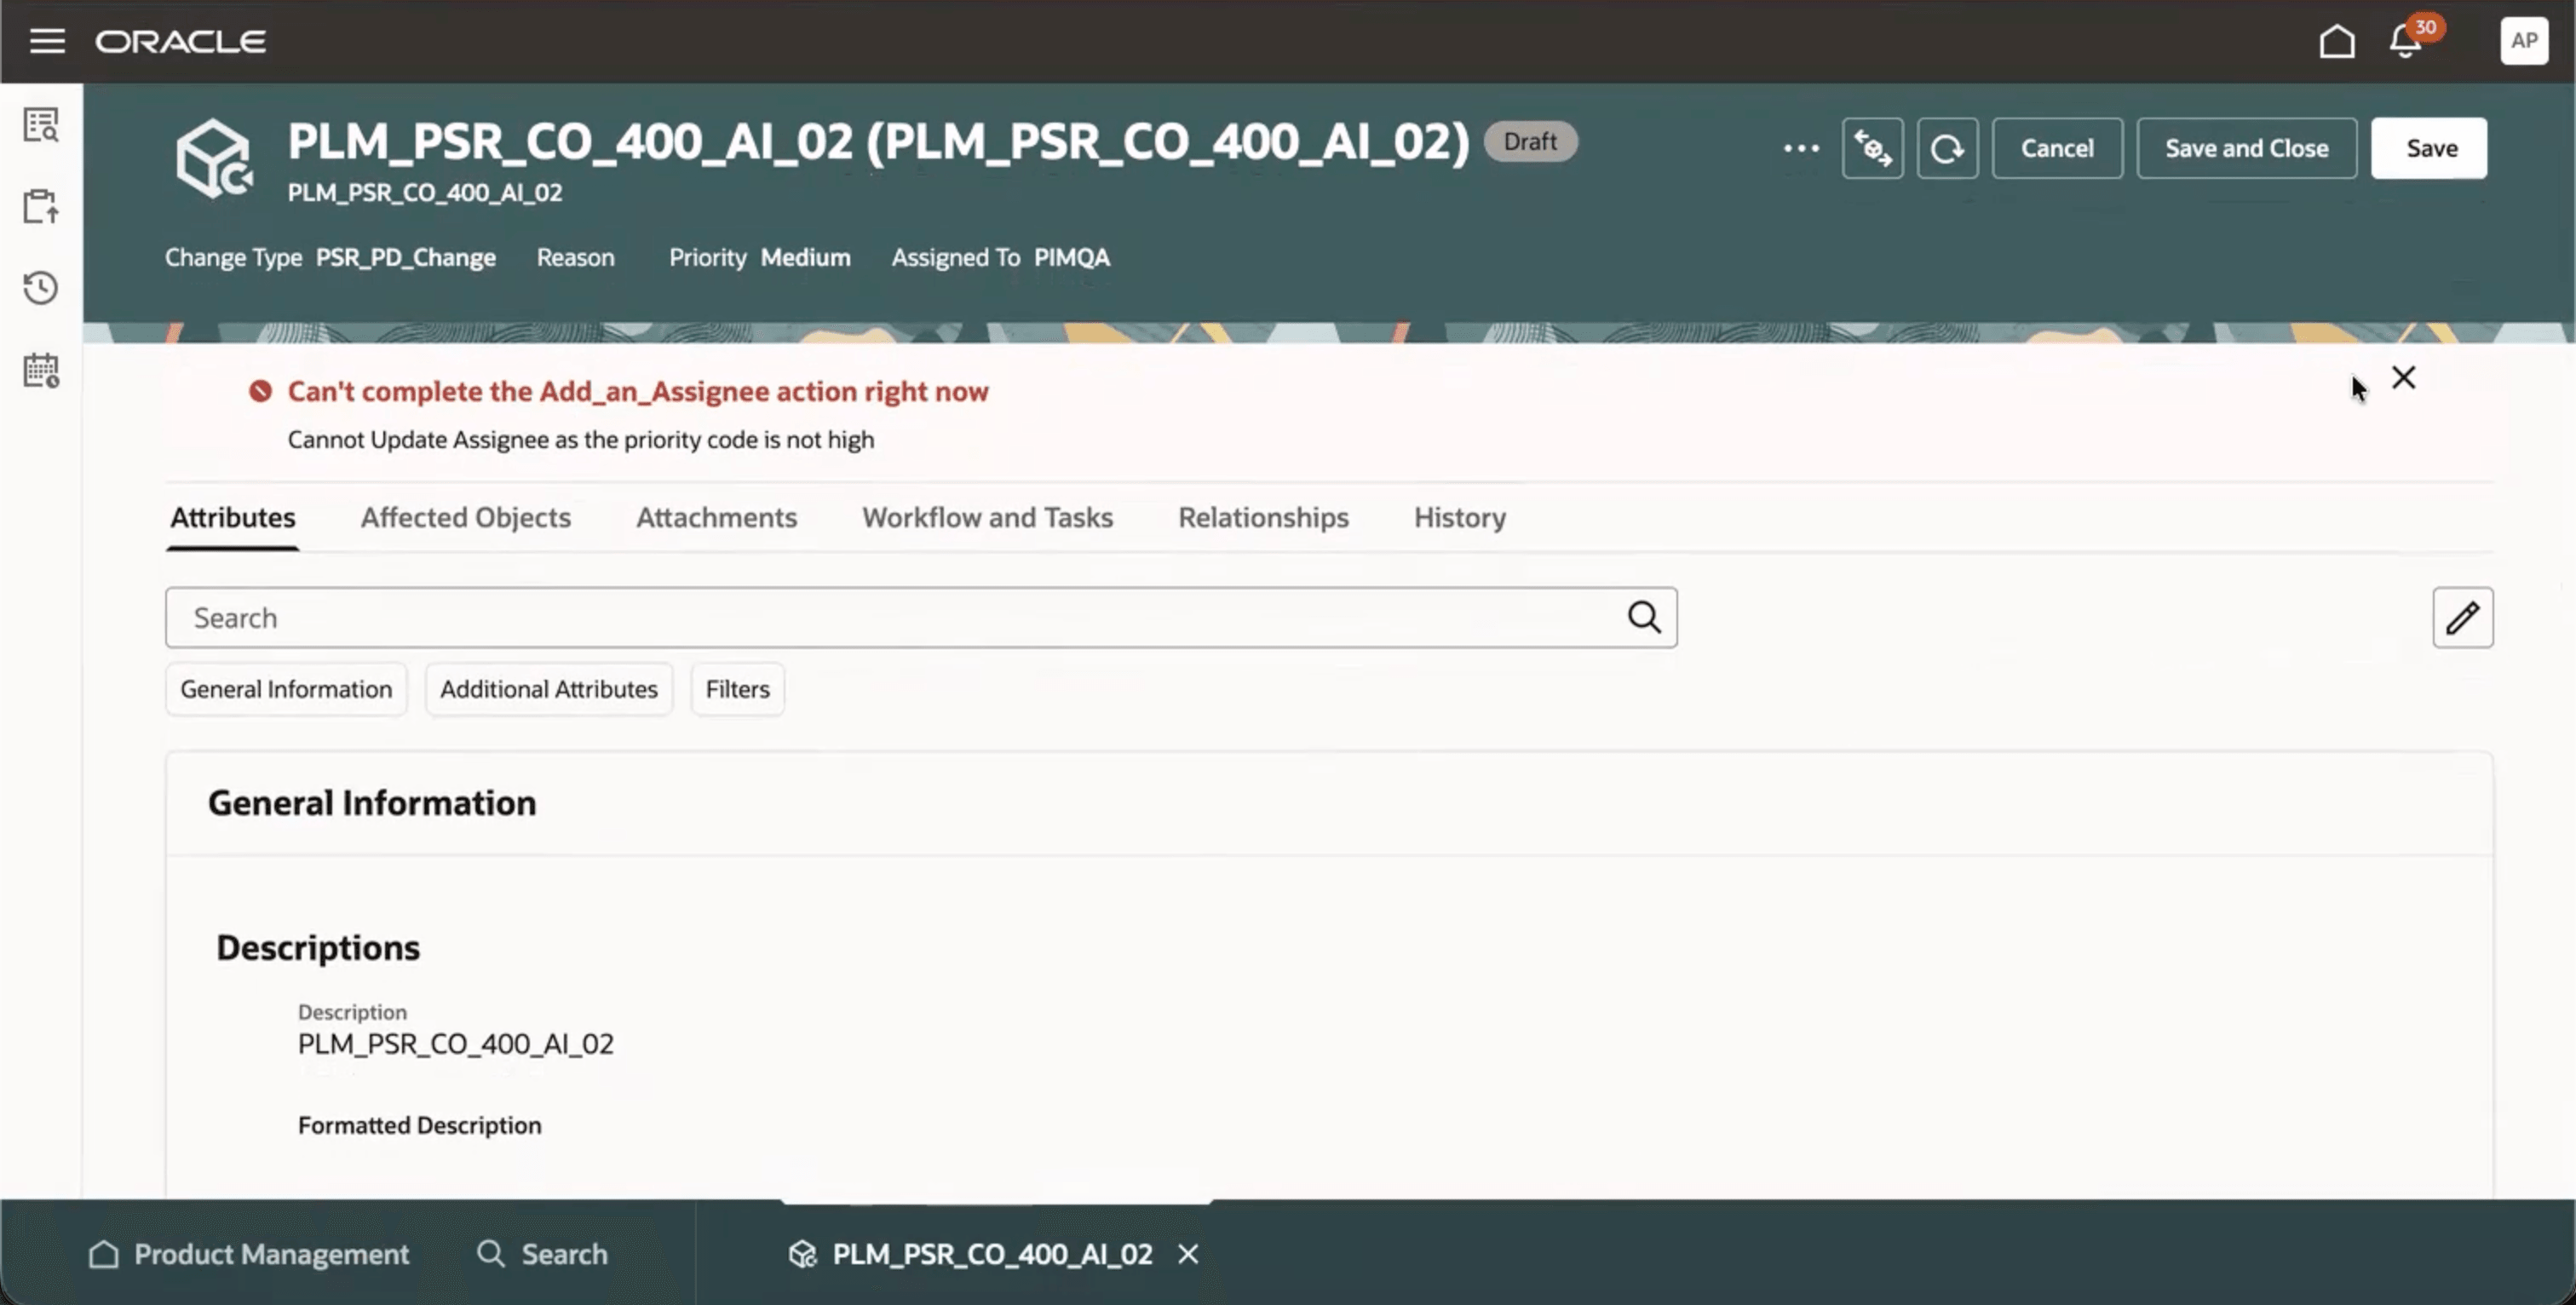
Task: Select the Additional Attributes chip
Action: click(549, 689)
